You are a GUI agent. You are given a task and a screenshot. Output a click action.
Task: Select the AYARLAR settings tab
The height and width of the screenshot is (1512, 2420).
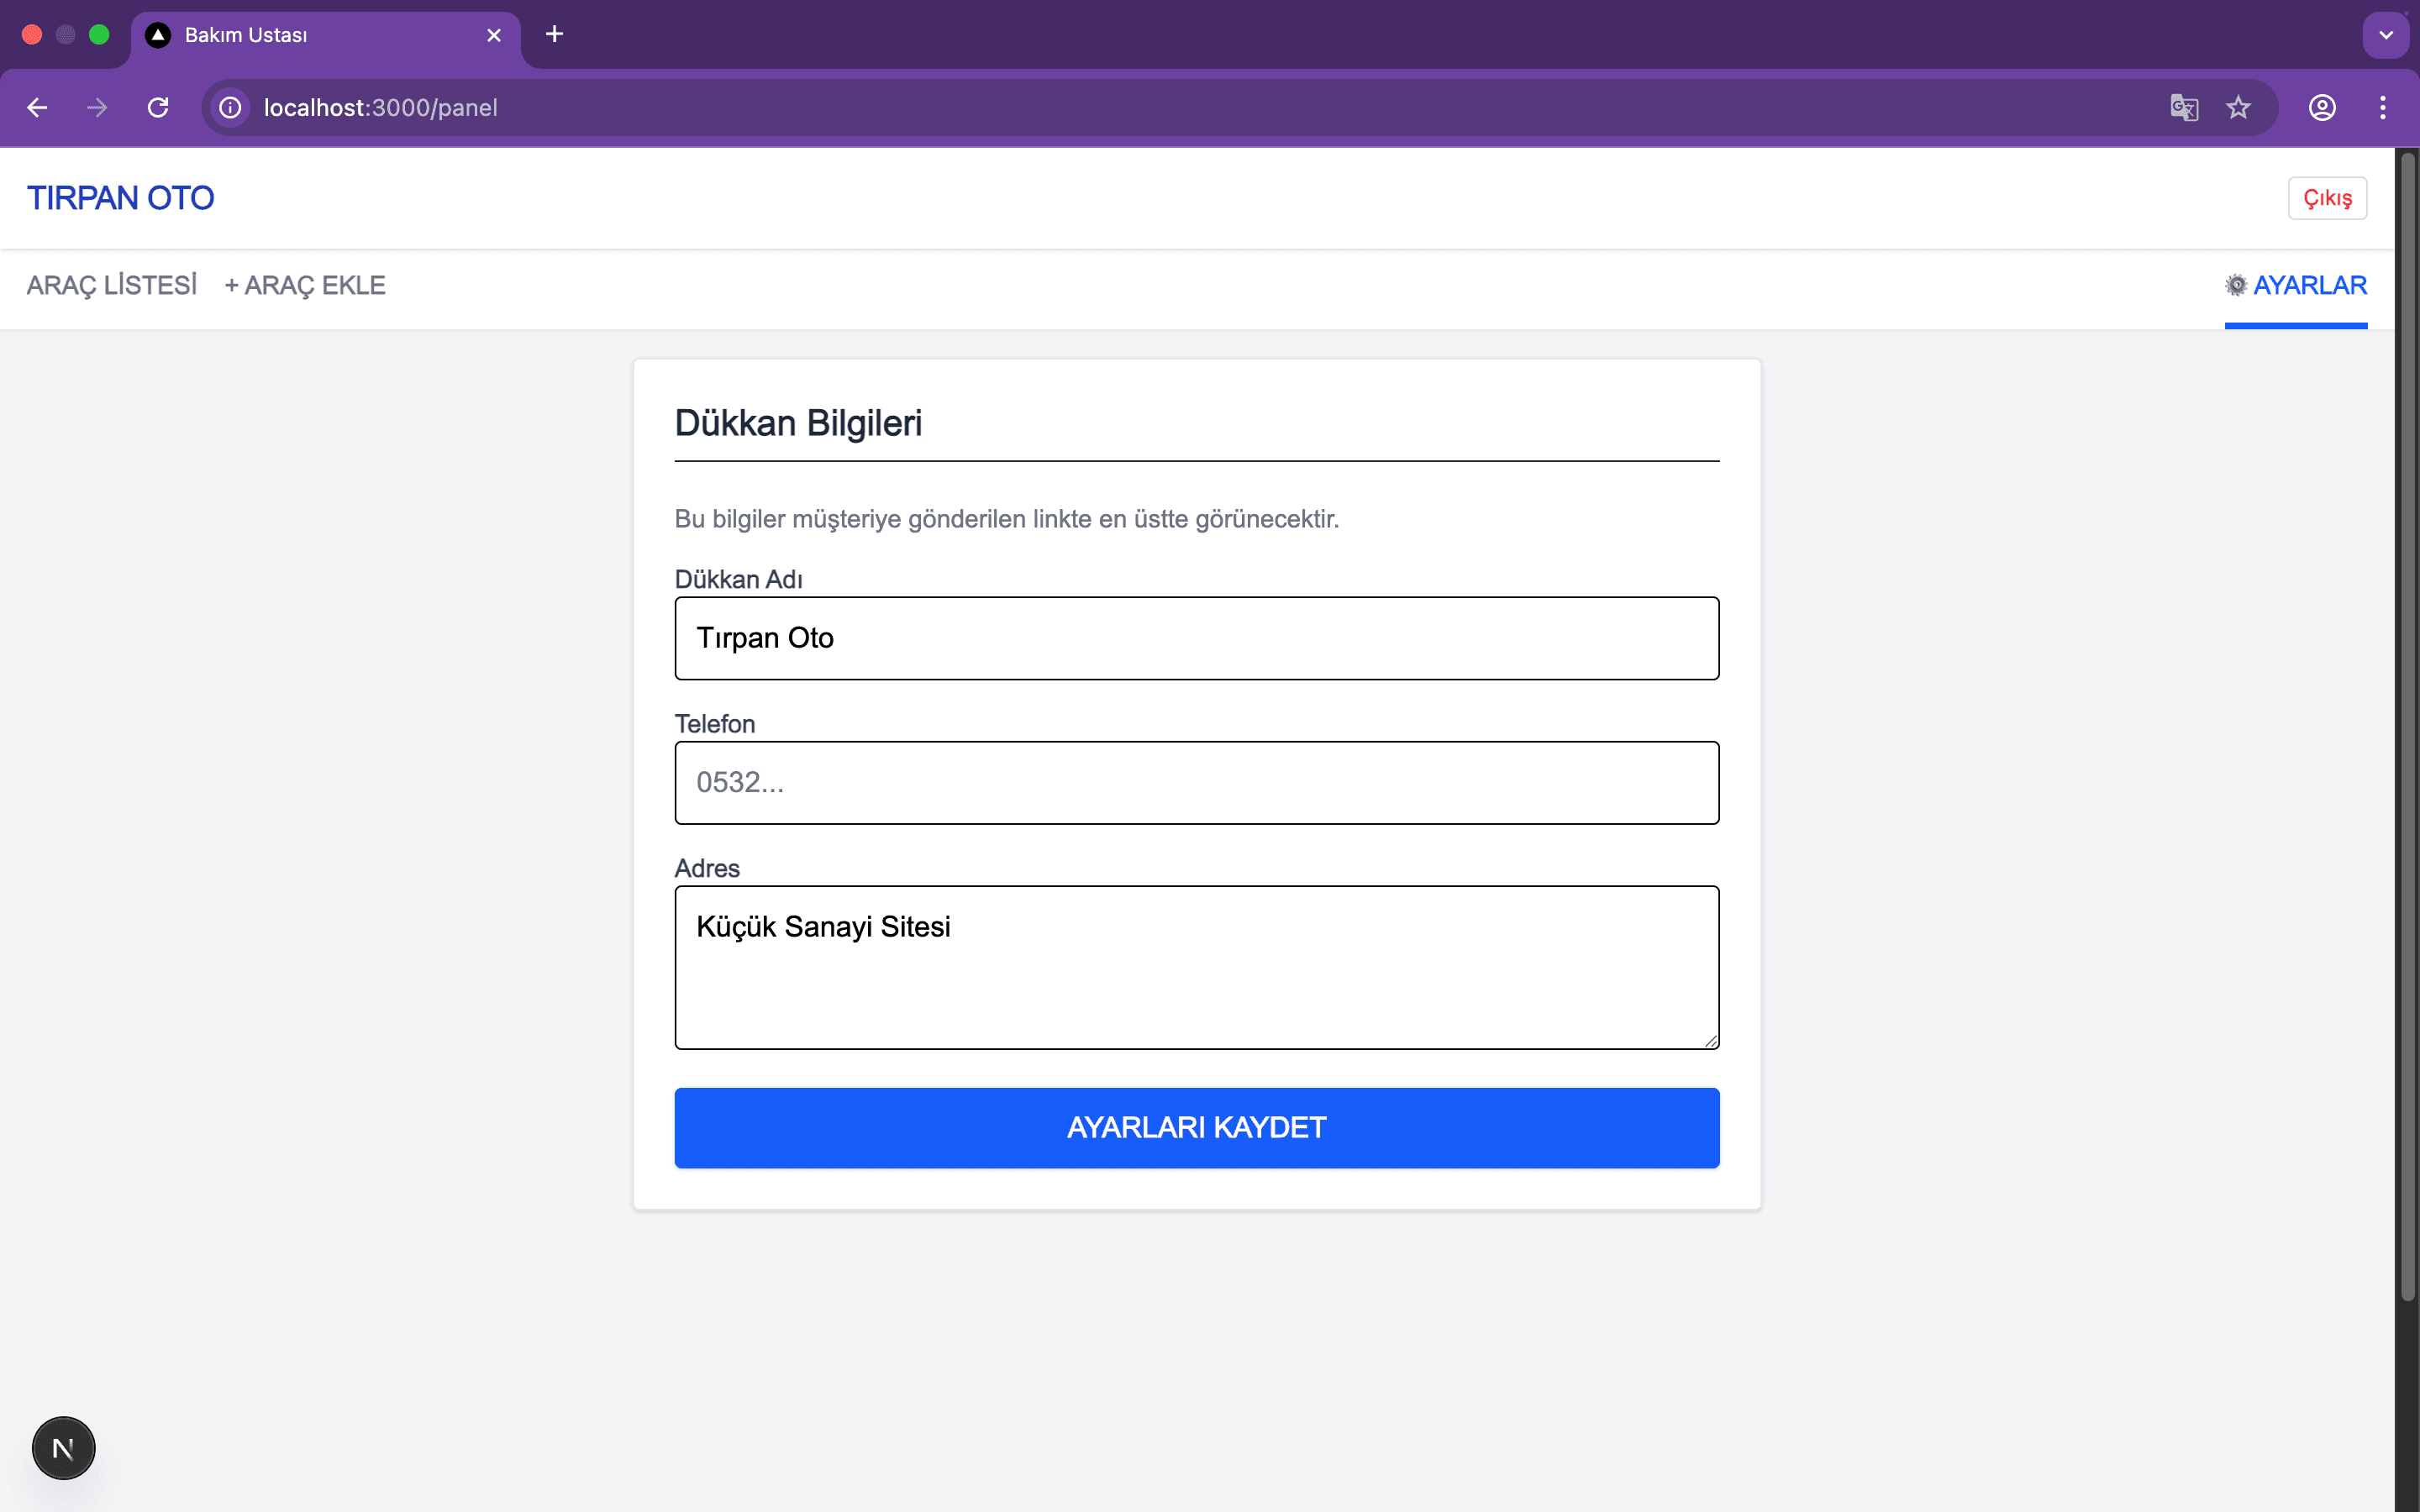click(2296, 286)
